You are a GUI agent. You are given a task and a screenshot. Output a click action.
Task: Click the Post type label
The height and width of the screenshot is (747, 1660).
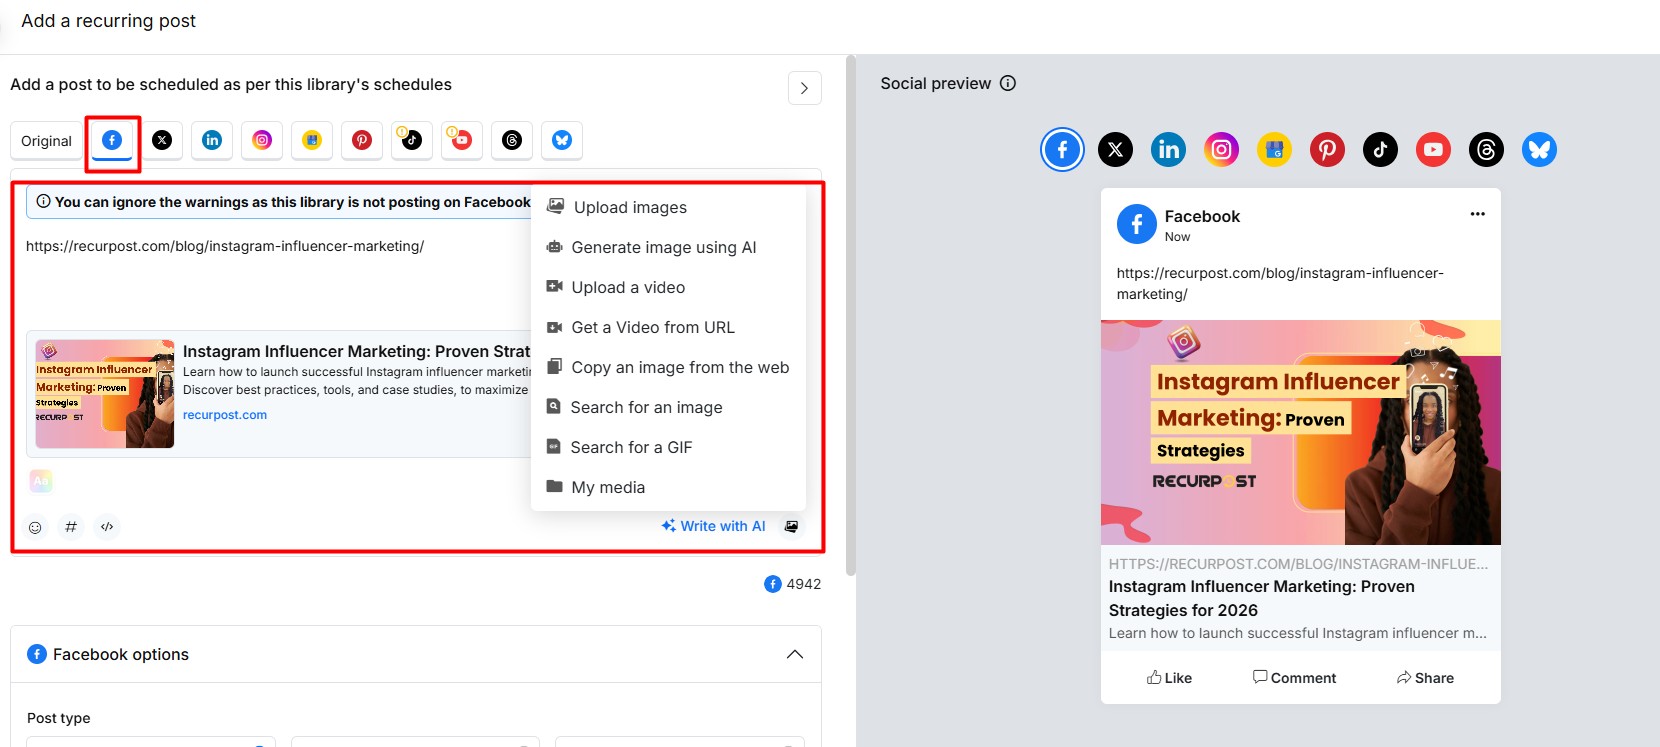[x=59, y=718]
